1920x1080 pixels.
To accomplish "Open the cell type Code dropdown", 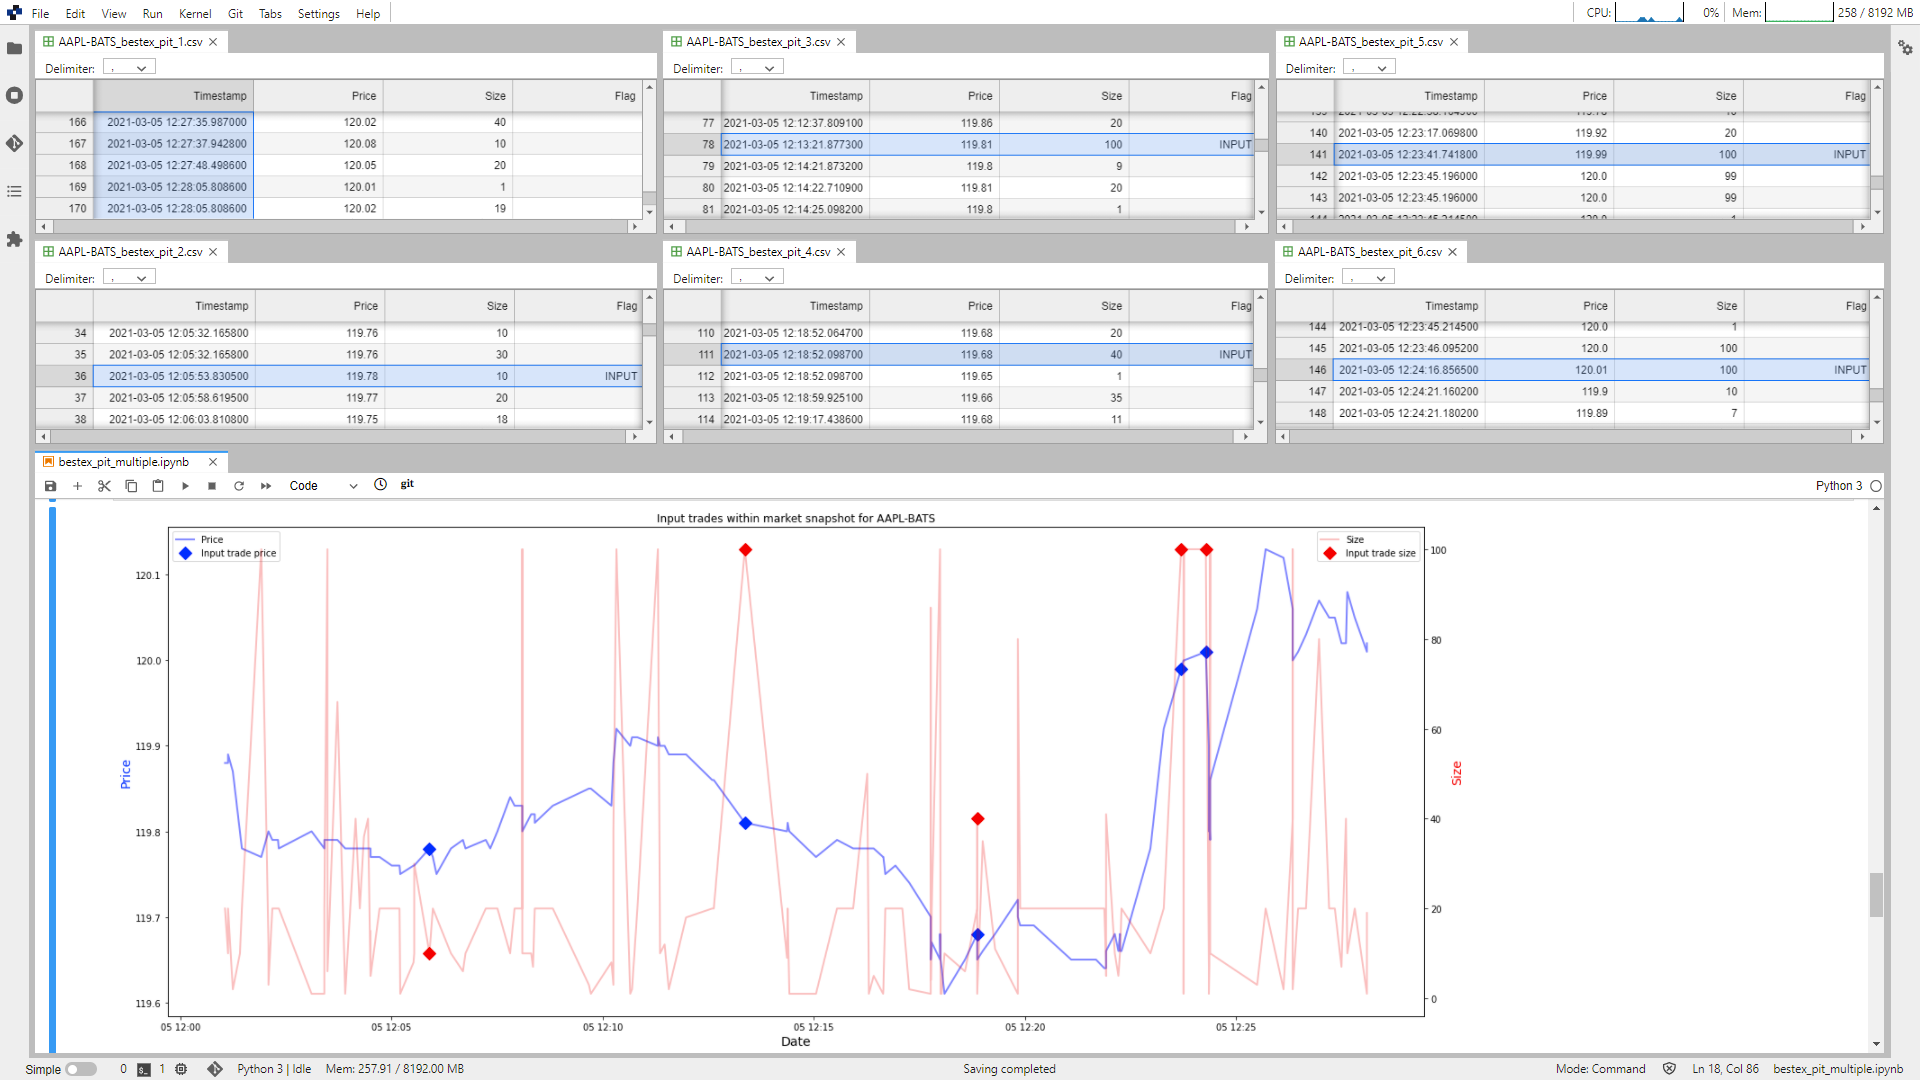I will pos(322,486).
